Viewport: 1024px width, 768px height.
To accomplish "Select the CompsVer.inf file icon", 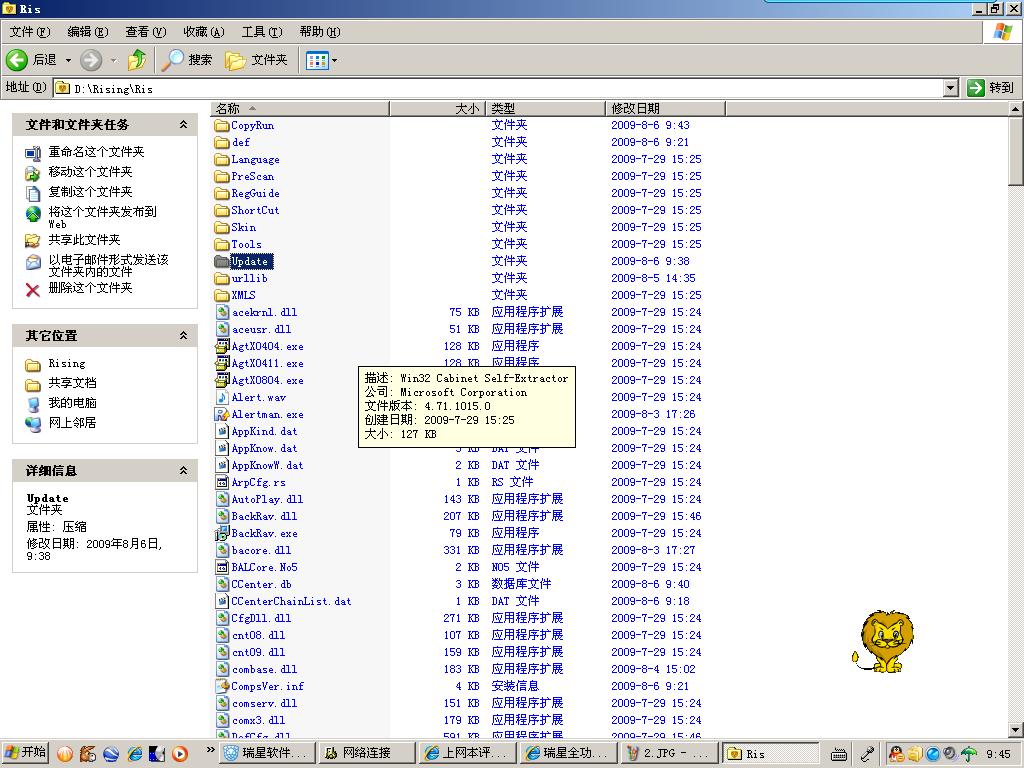I will 223,686.
